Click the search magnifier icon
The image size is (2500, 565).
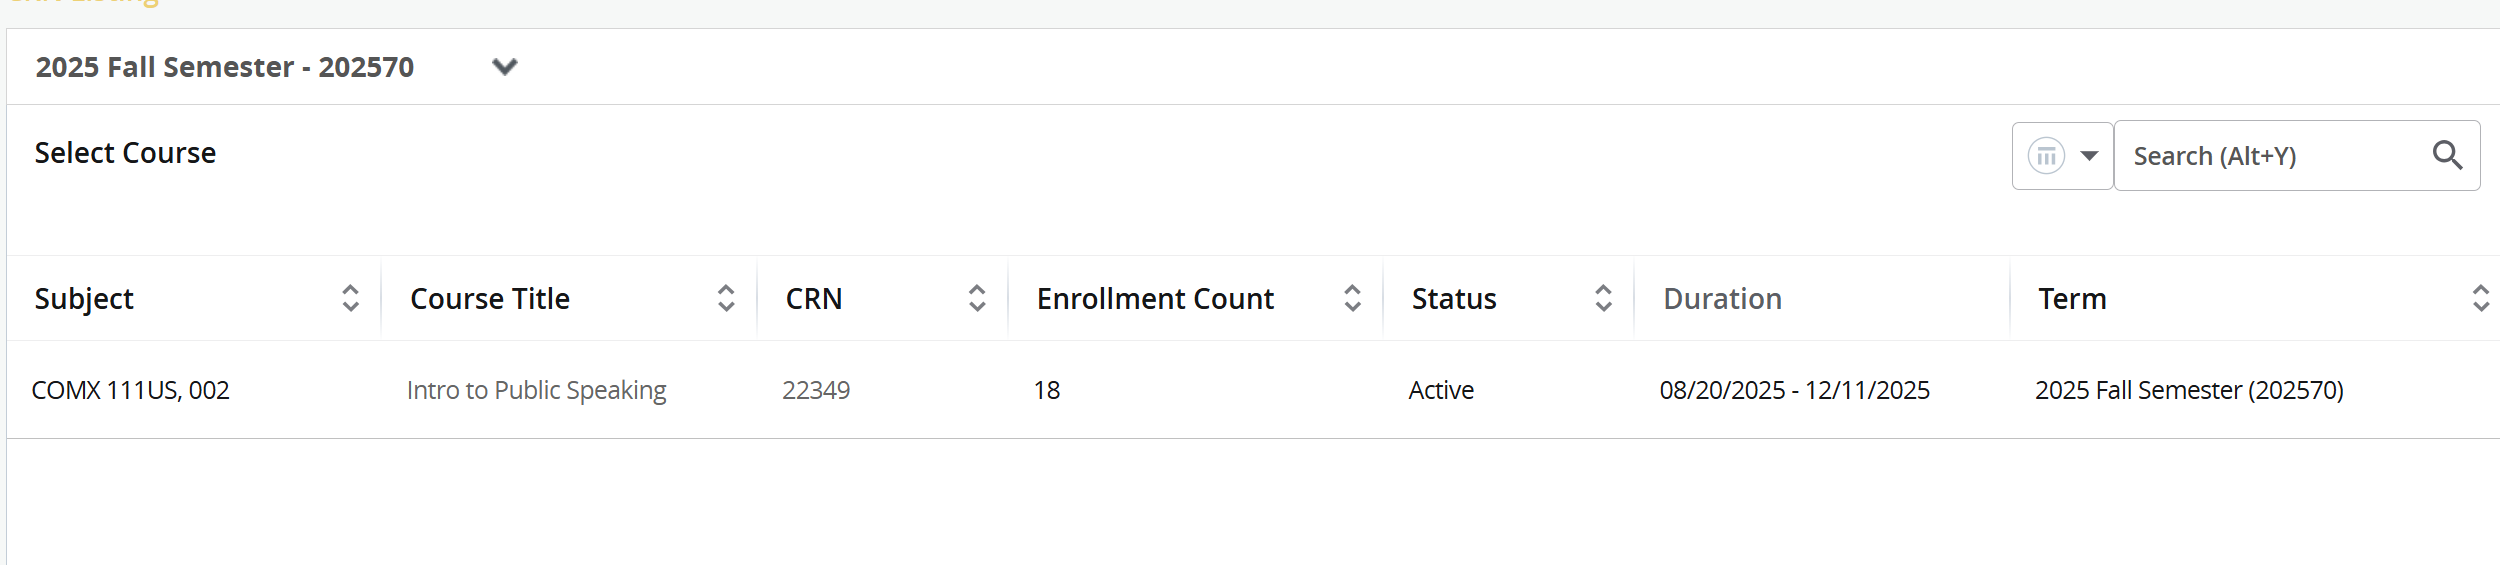pyautogui.click(x=2447, y=155)
